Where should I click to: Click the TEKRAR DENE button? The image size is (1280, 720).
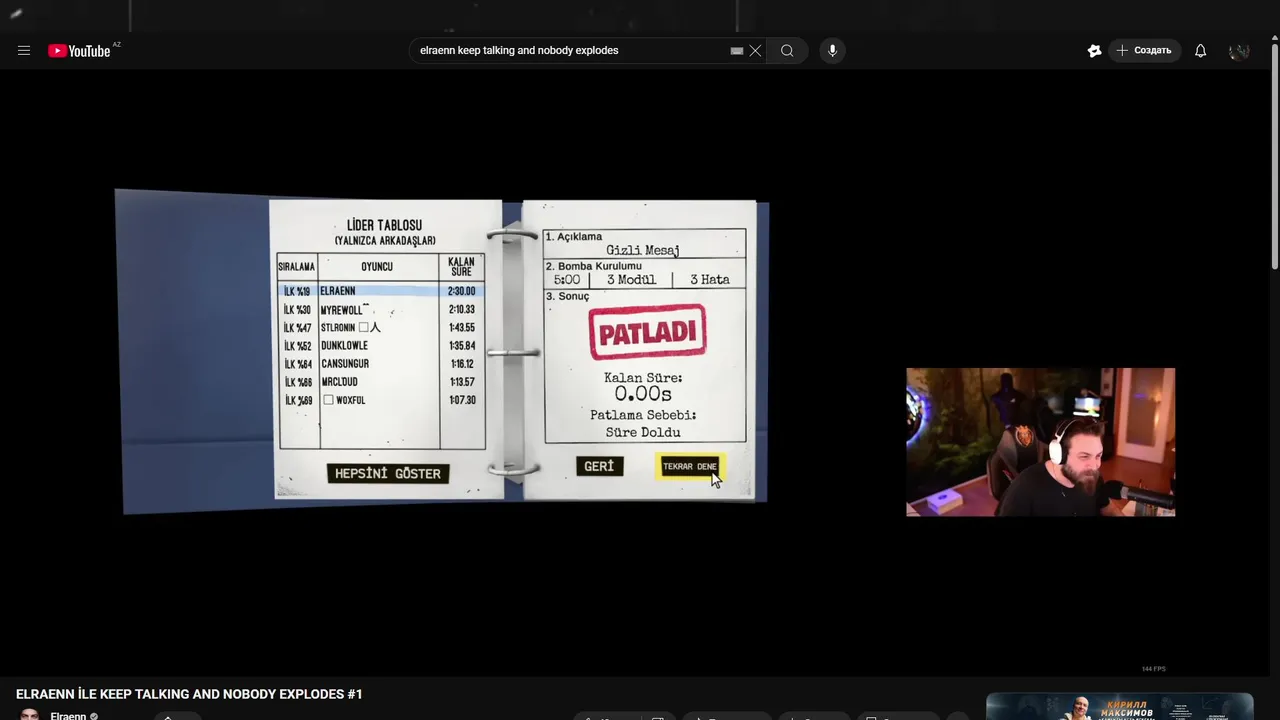[690, 466]
